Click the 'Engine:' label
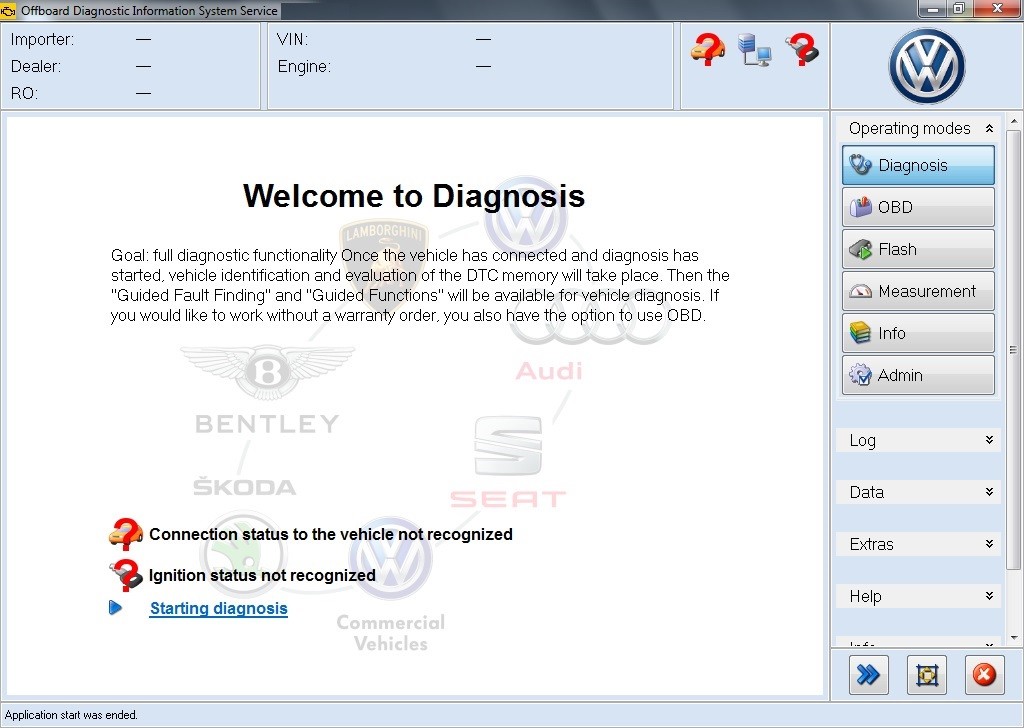 [x=304, y=67]
